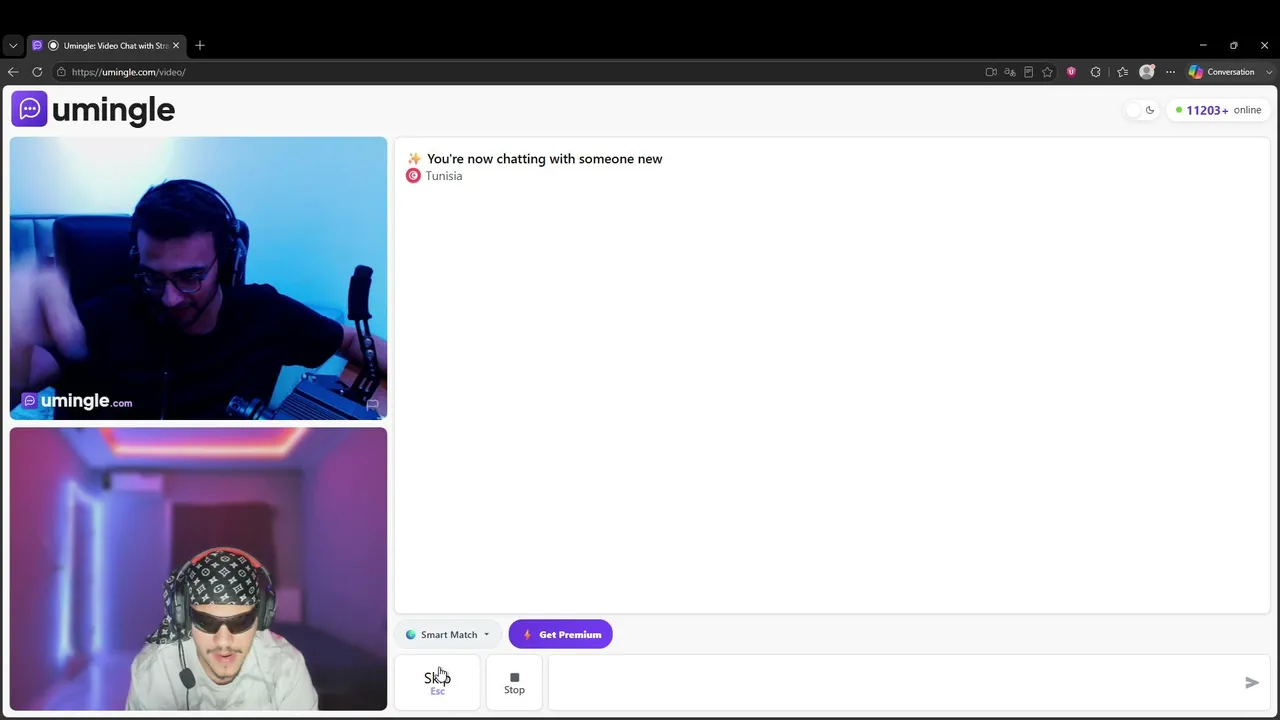Open the translate page option
Screen dimensions: 1280x720
[x=1010, y=72]
